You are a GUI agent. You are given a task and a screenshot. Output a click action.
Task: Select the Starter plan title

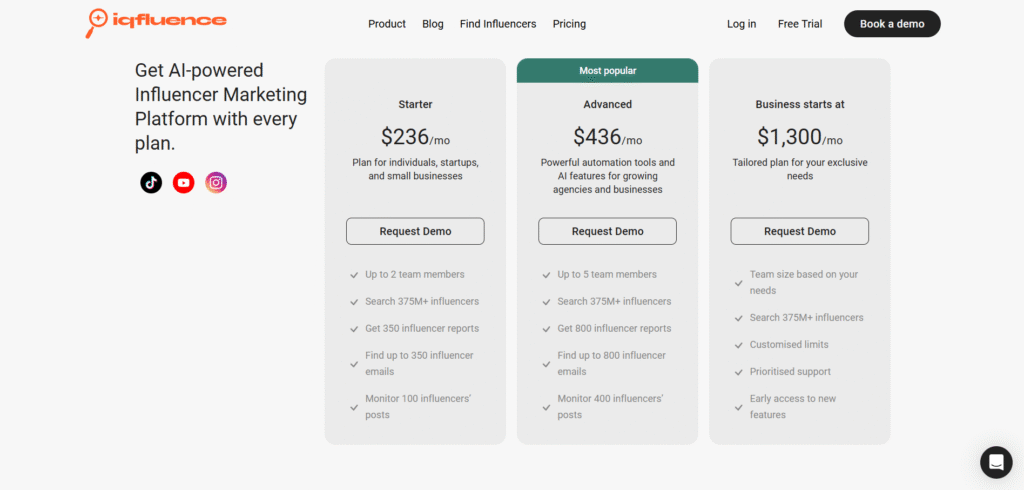pos(415,104)
